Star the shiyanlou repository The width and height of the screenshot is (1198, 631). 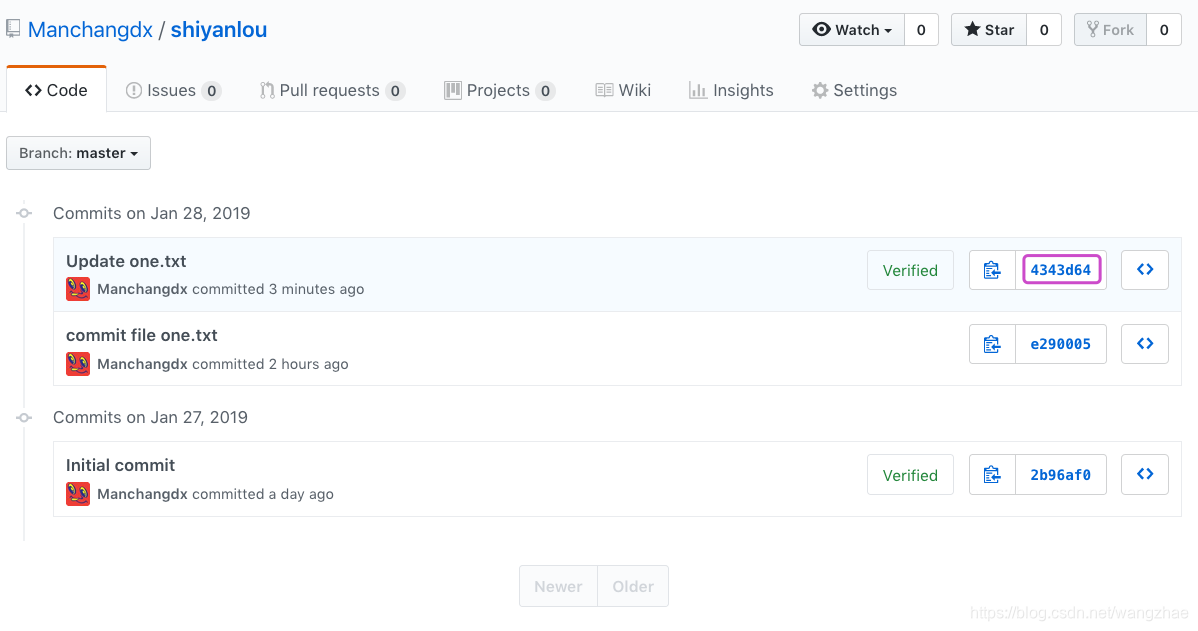pyautogui.click(x=989, y=30)
